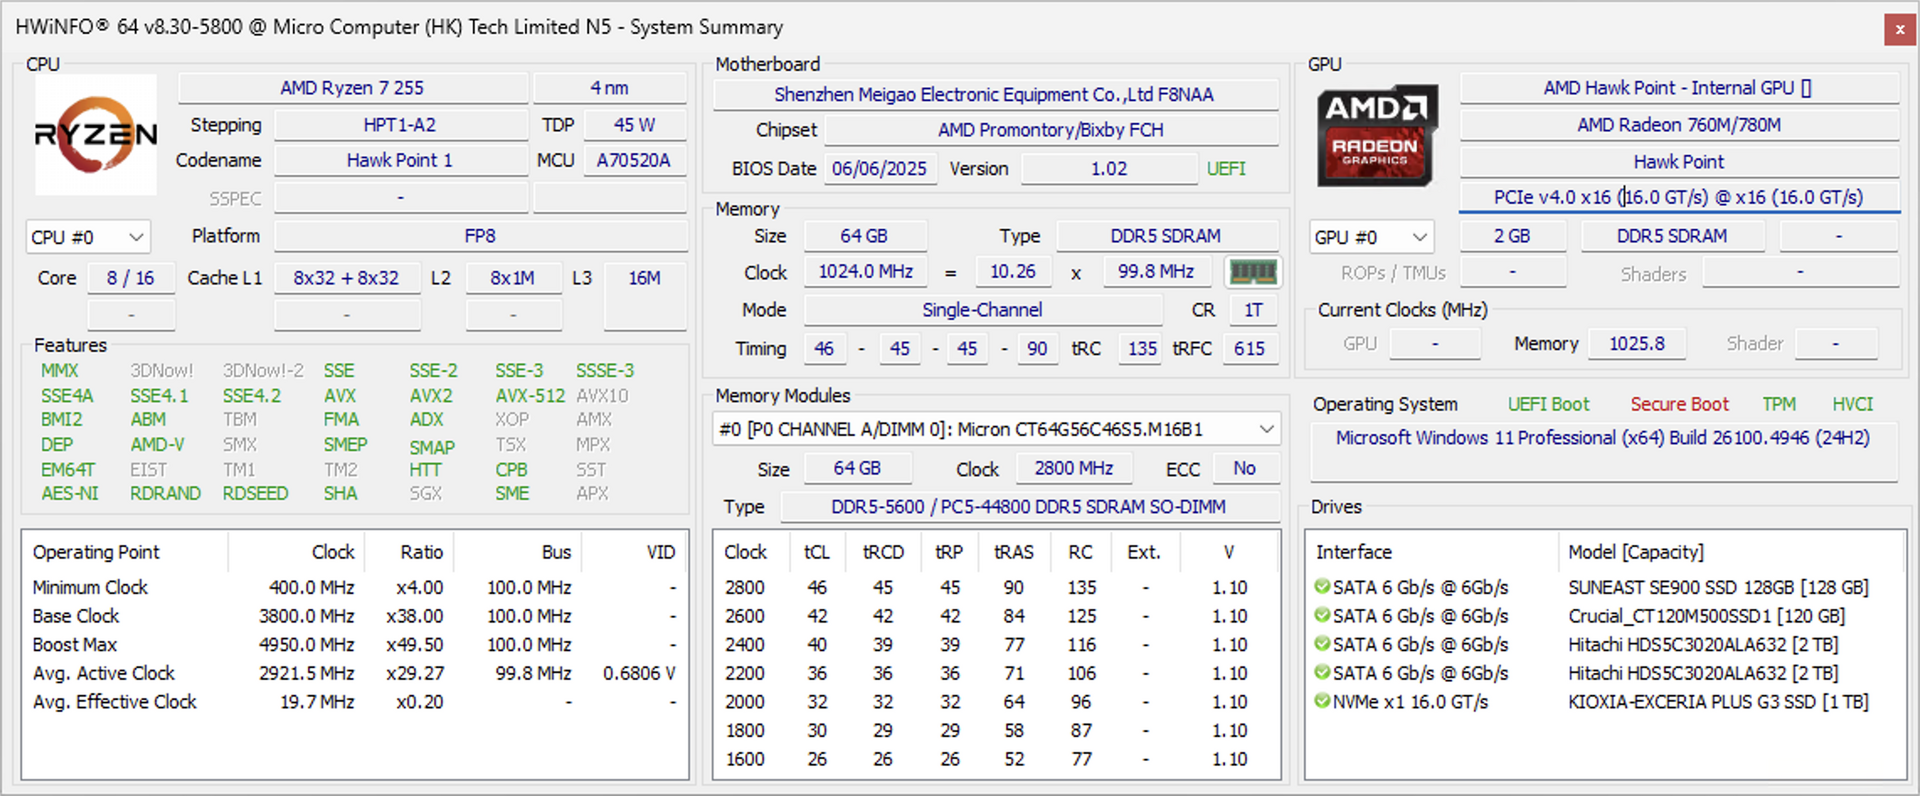Screen dimensions: 1920x796
Task: Click the Boost Max operating point row
Action: tap(355, 645)
